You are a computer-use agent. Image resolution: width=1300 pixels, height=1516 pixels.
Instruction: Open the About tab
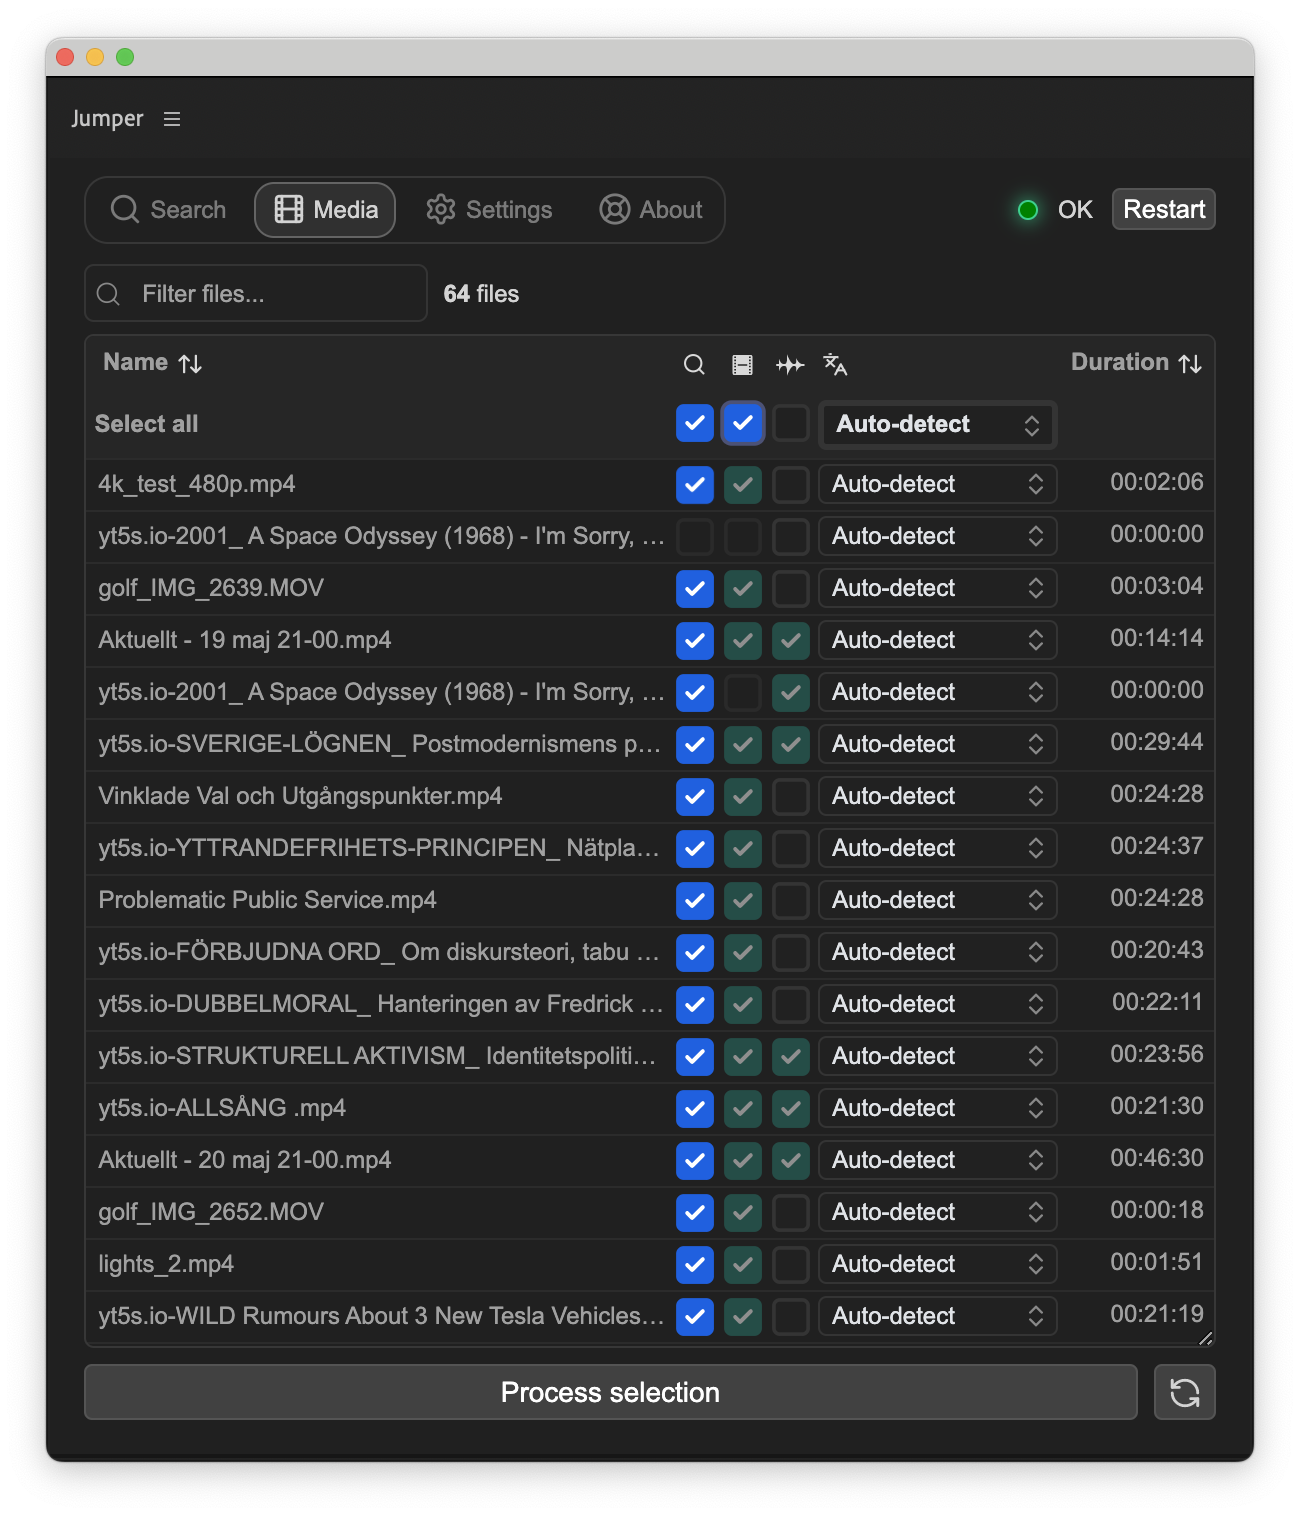651,210
